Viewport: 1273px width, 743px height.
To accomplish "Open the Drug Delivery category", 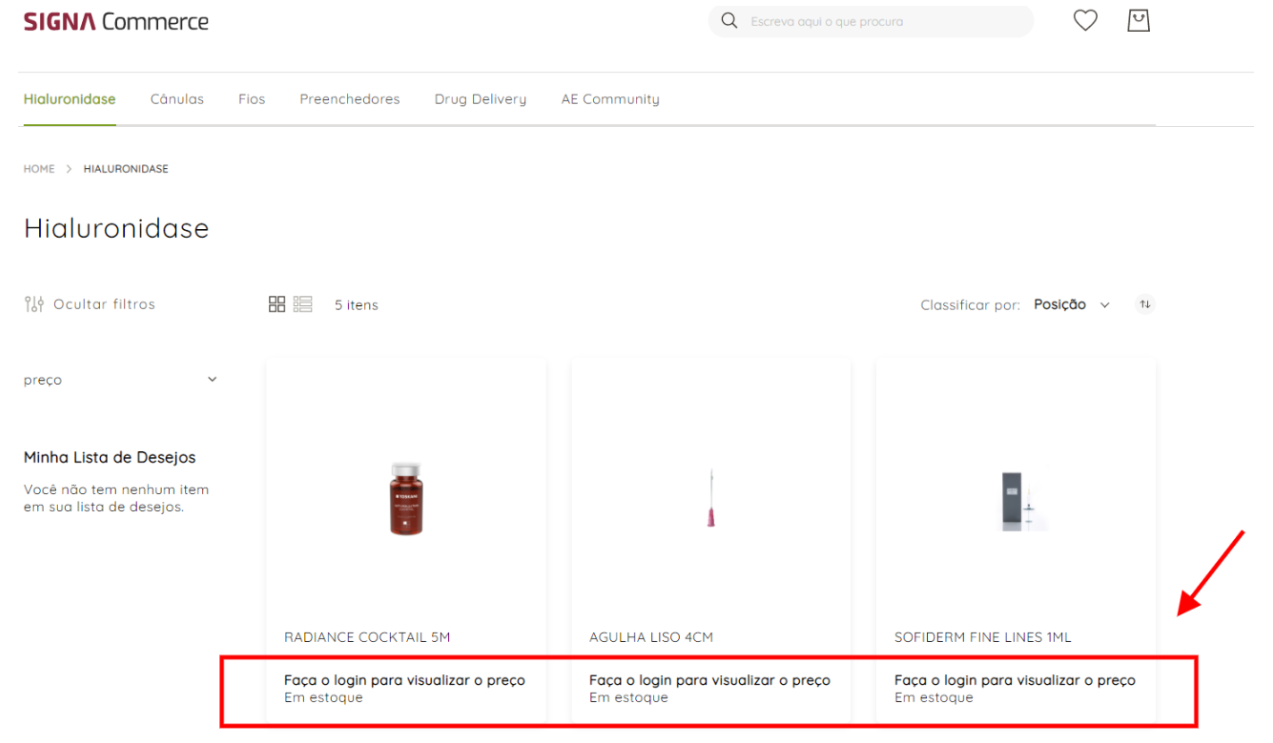I will pyautogui.click(x=480, y=99).
